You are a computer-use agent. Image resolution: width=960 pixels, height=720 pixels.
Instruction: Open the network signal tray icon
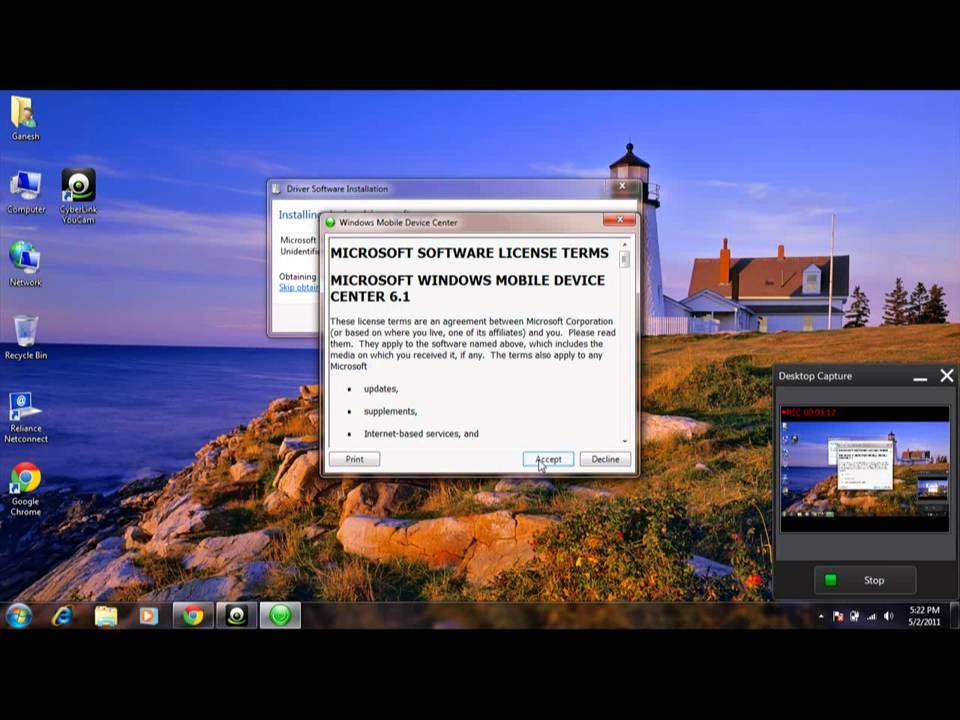click(871, 617)
